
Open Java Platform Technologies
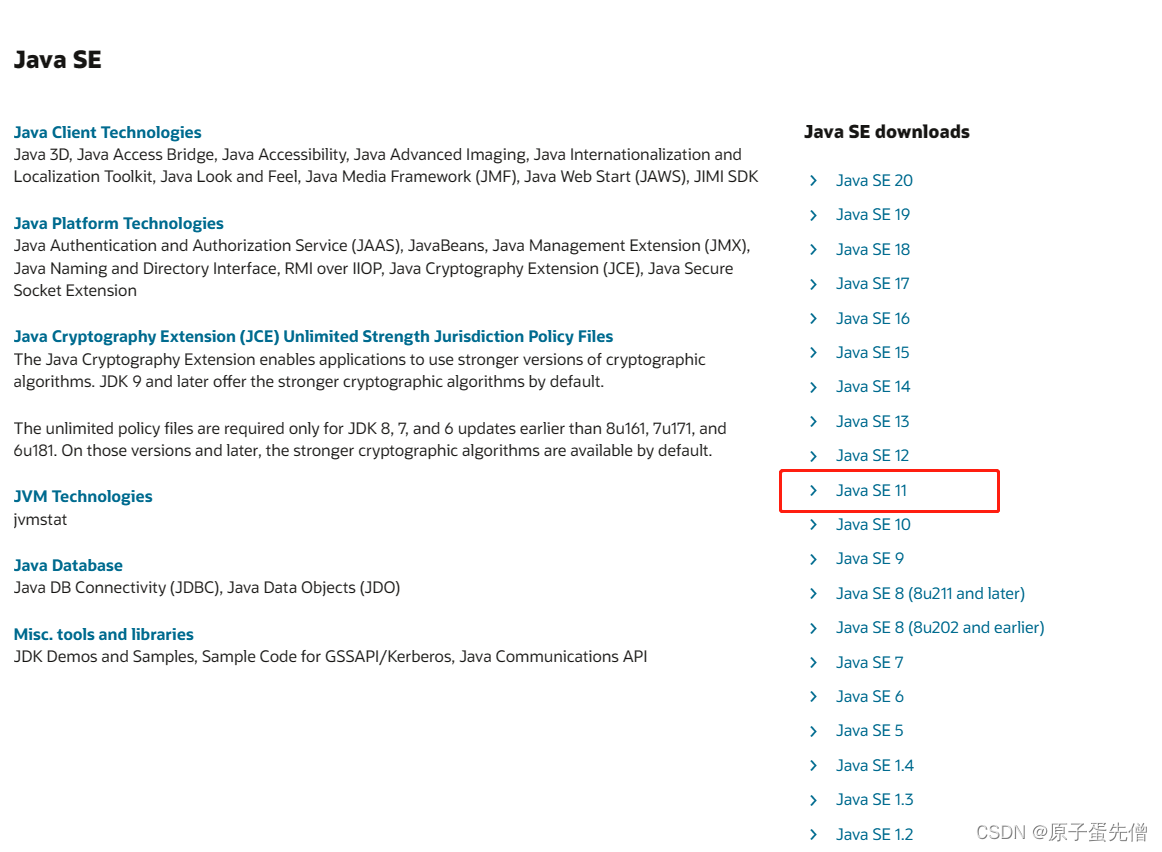pos(118,222)
